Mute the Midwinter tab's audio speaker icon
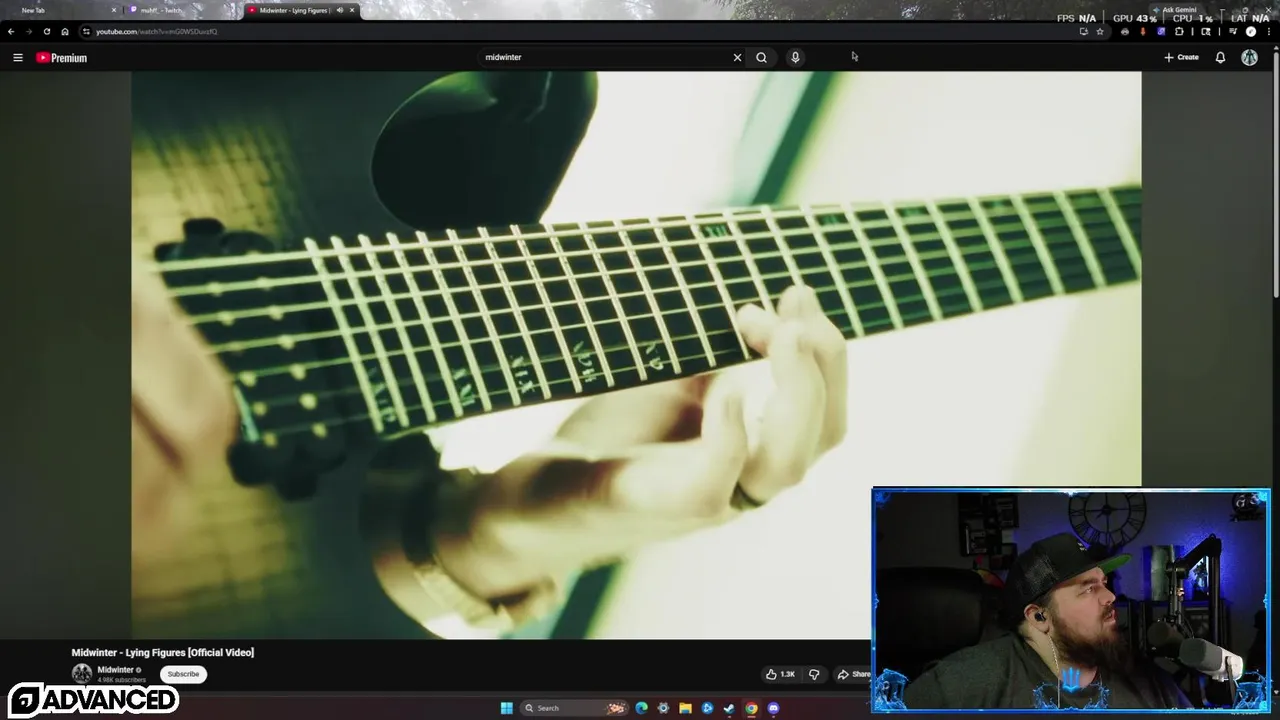The width and height of the screenshot is (1280, 720). tap(339, 10)
